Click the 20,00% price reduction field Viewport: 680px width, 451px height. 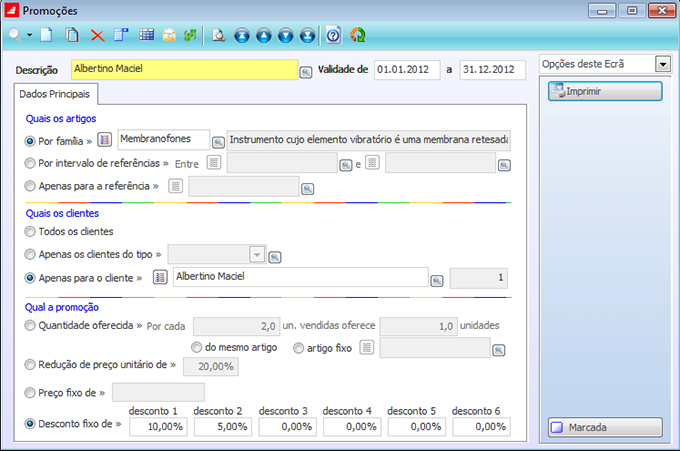(x=211, y=366)
